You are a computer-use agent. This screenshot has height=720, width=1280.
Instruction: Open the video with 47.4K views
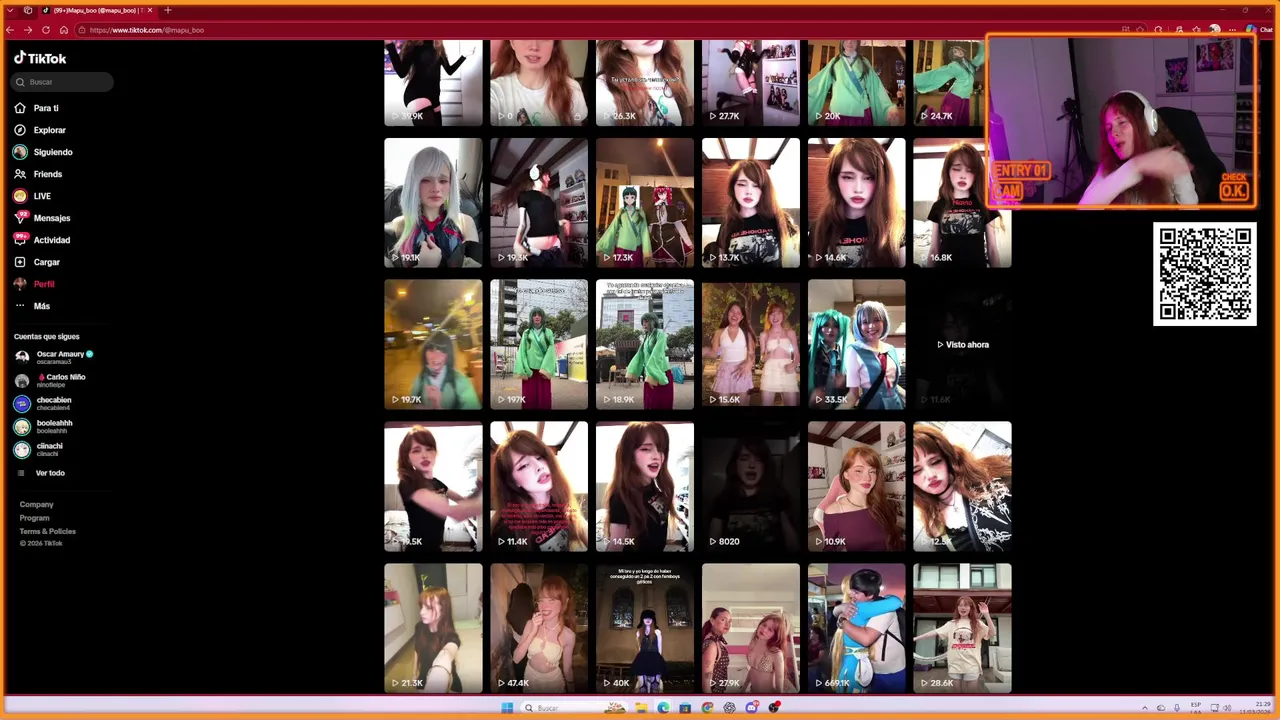539,628
